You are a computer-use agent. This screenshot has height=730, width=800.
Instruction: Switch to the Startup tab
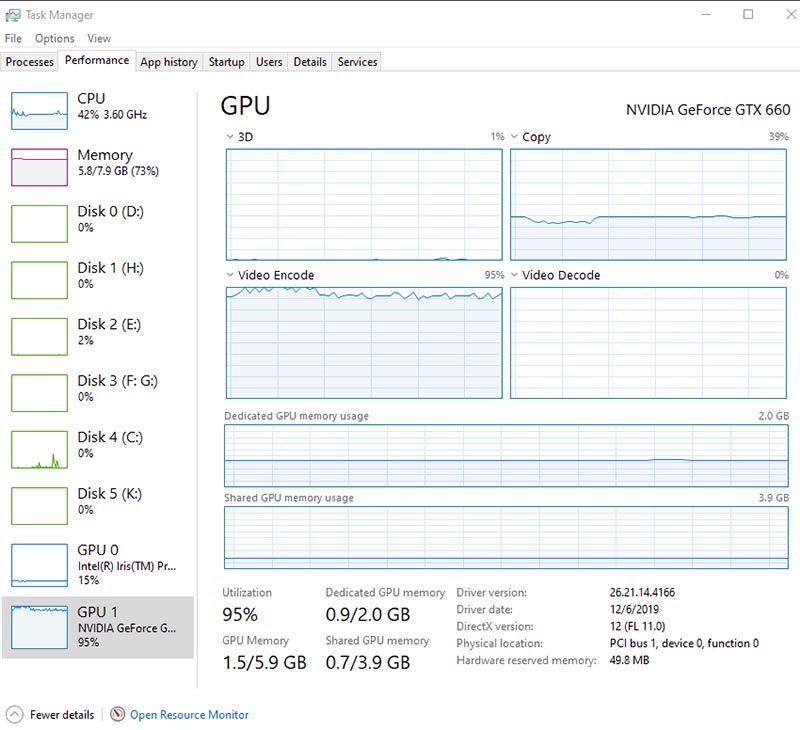tap(226, 62)
